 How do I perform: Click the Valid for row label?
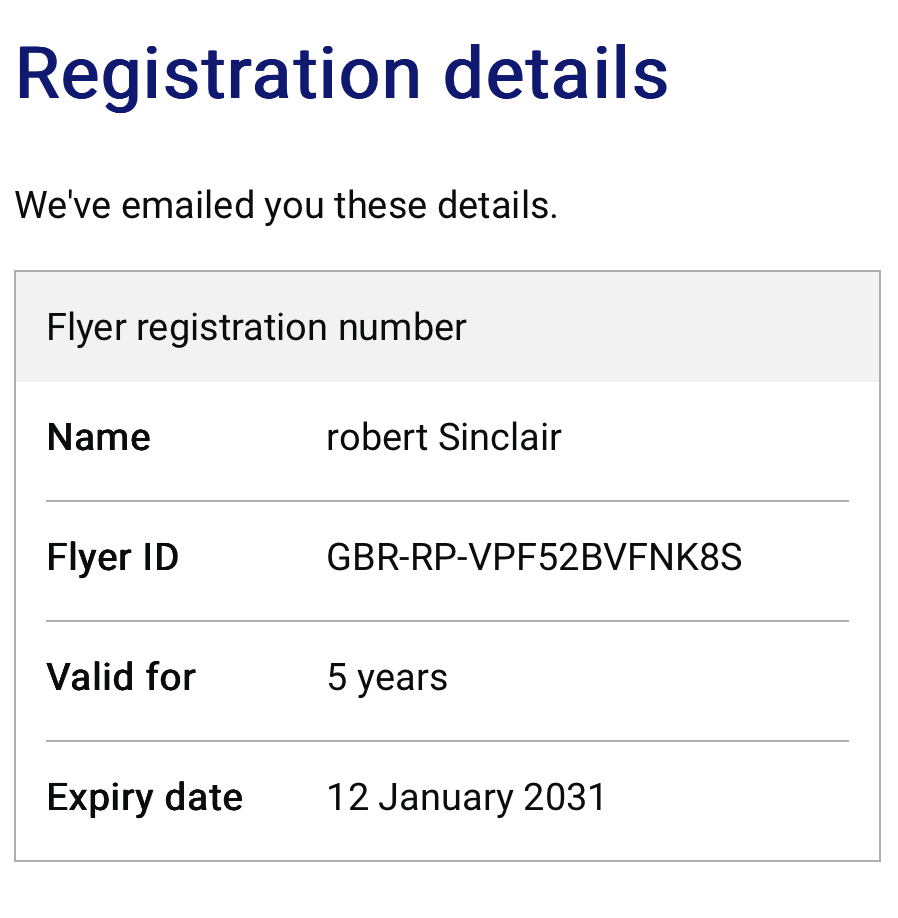(121, 677)
